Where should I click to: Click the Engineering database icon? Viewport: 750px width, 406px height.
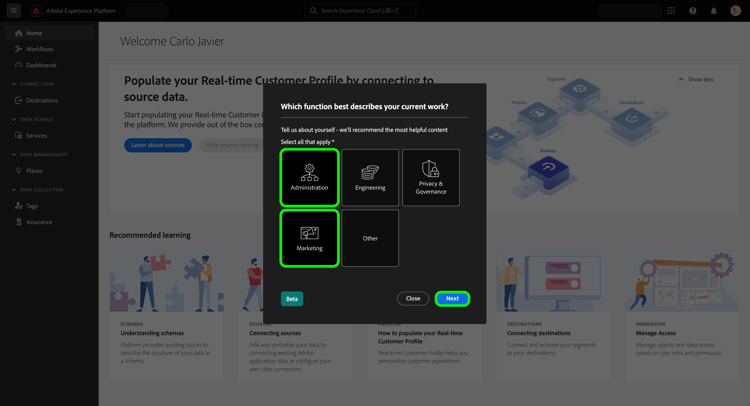click(370, 173)
